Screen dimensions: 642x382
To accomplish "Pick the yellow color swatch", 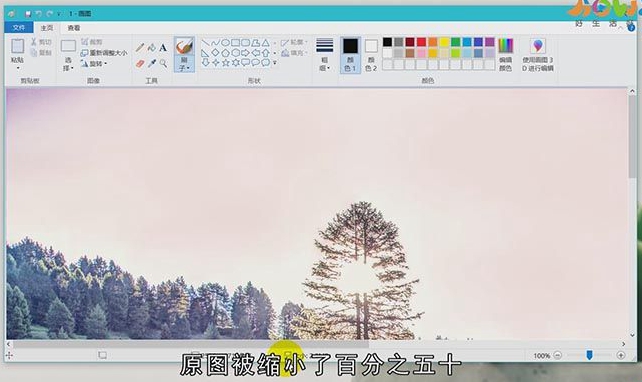I will click(444, 42).
